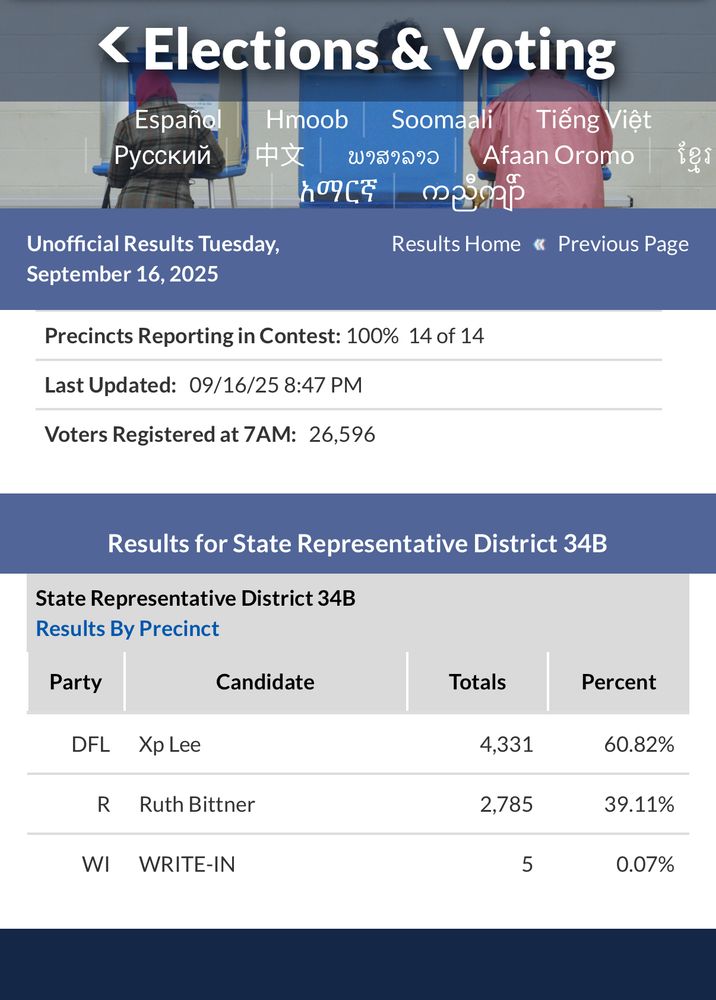The image size is (716, 1000).
Task: Select the Hmoob language option
Action: [x=307, y=120]
